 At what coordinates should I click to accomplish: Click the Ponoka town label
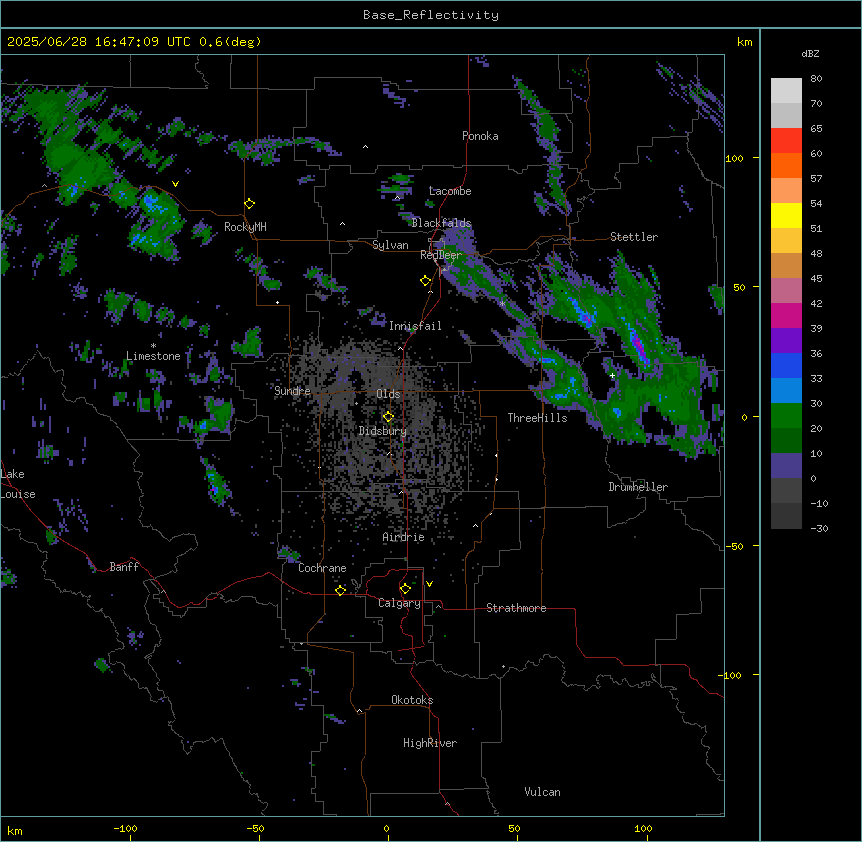480,136
